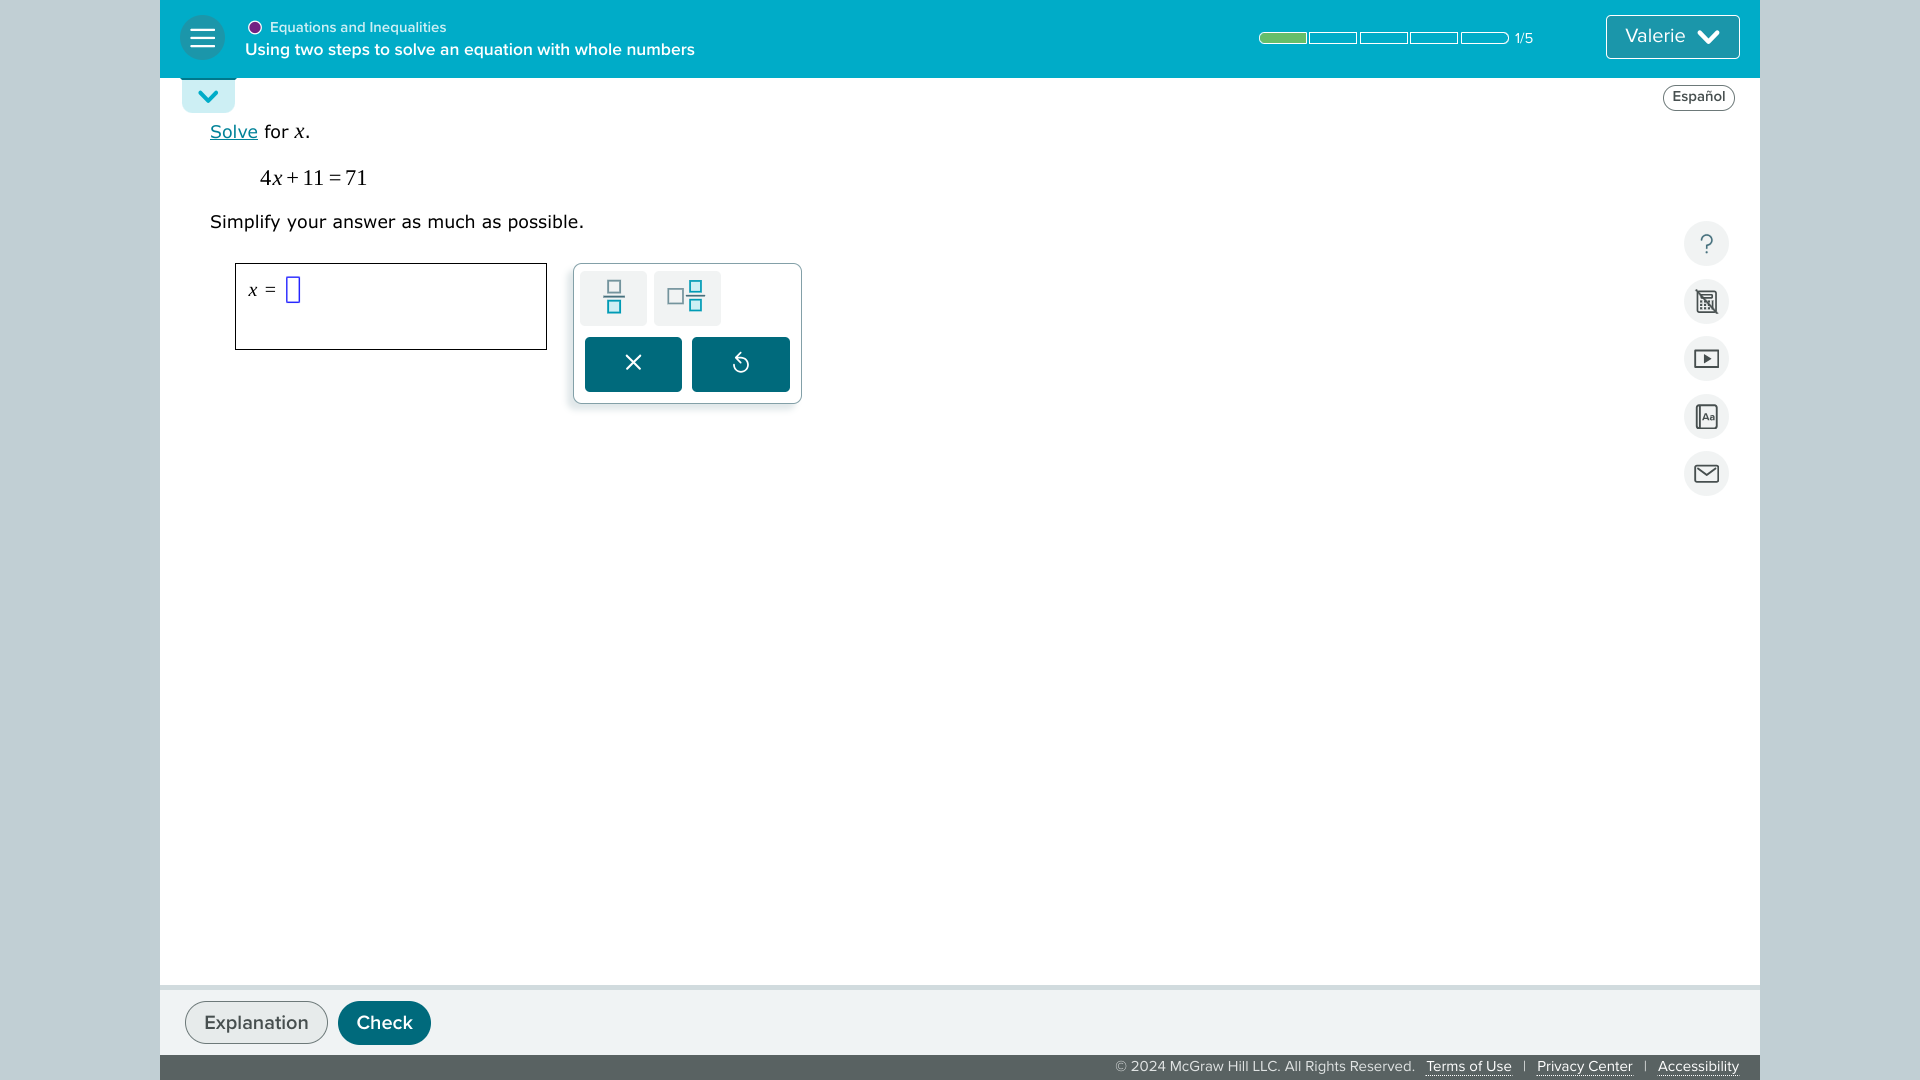
Task: Open the calculator tool
Action: (1706, 301)
